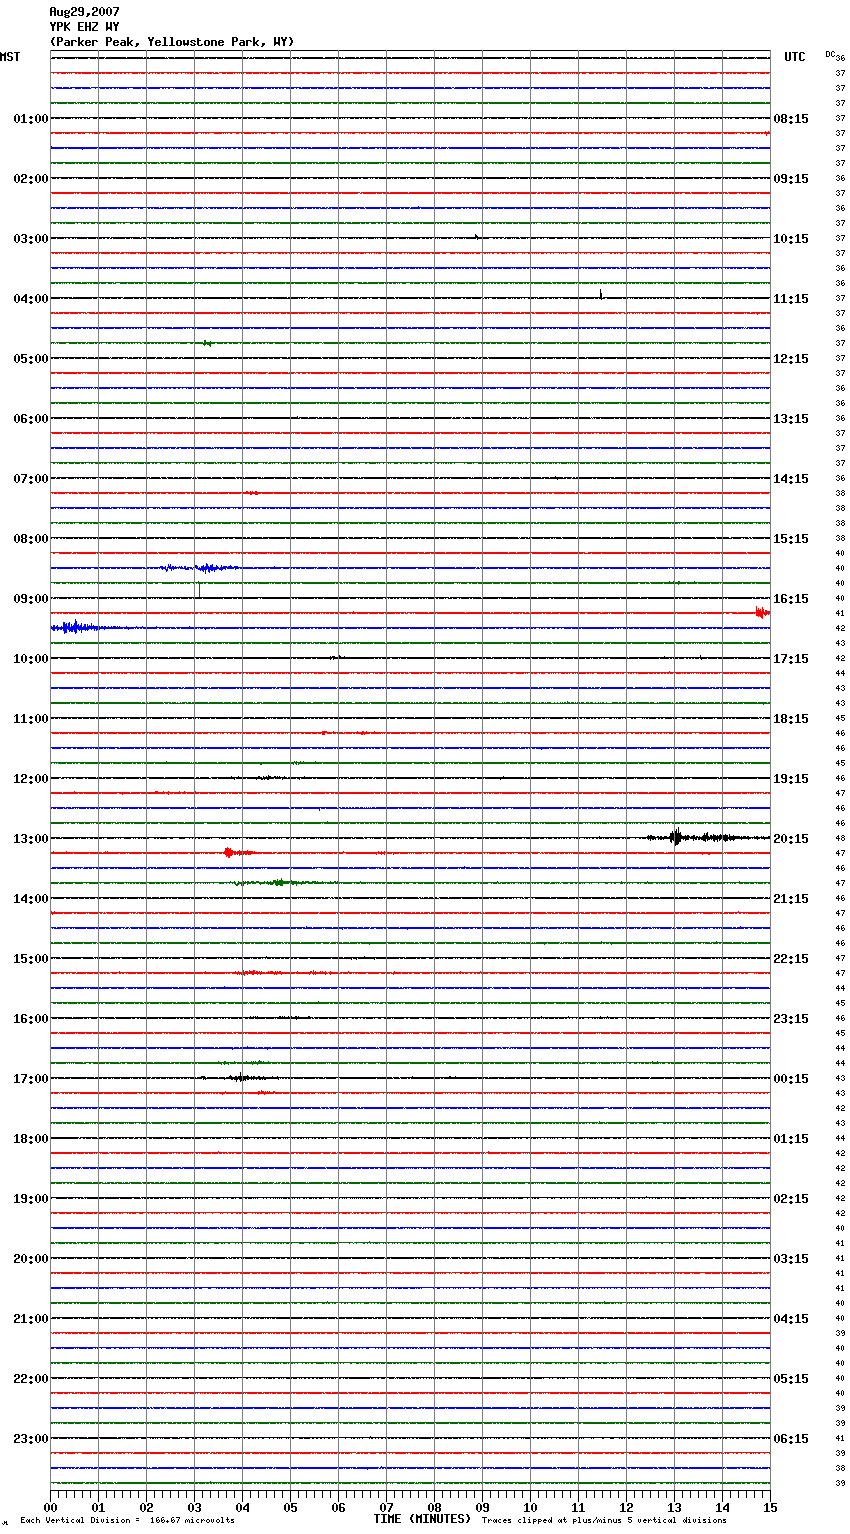Image resolution: width=850 pixels, height=1534 pixels.
Task: Click the 12 minute axis tick label
Action: (626, 1507)
